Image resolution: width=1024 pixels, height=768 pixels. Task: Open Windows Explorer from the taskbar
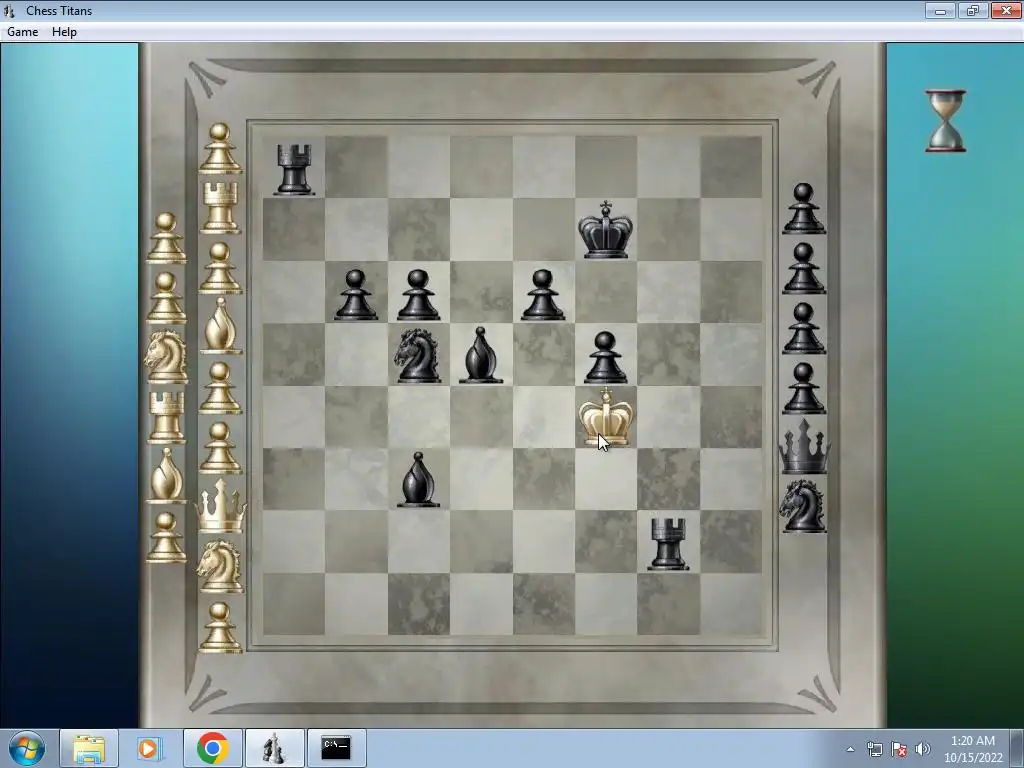coord(89,748)
